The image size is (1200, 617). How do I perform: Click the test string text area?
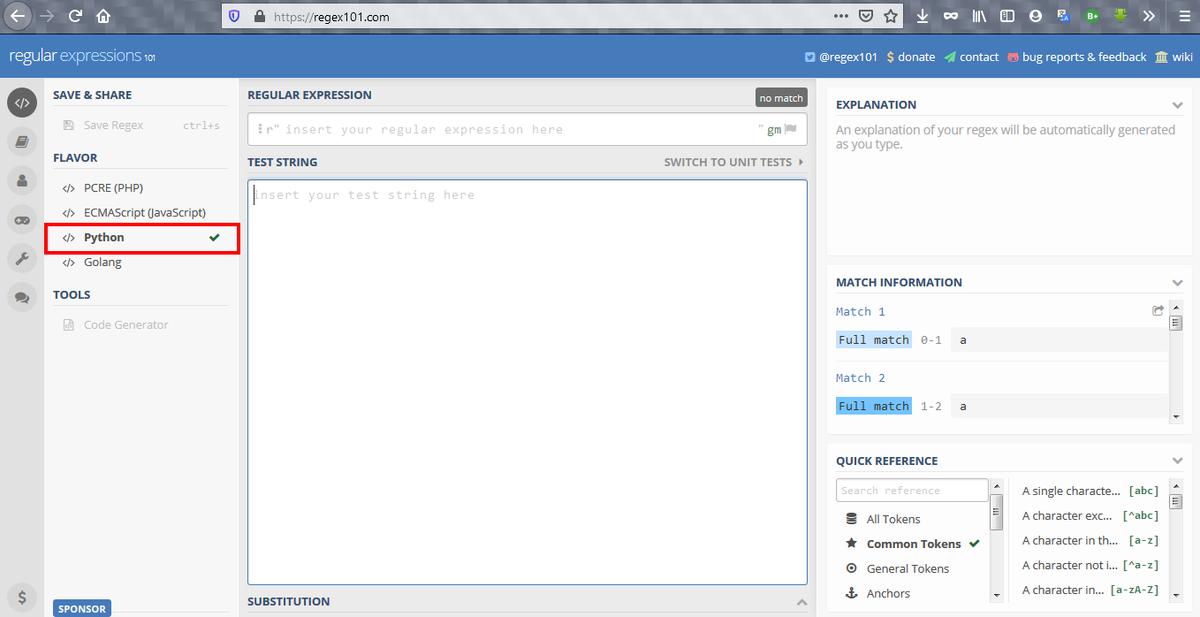tap(527, 381)
